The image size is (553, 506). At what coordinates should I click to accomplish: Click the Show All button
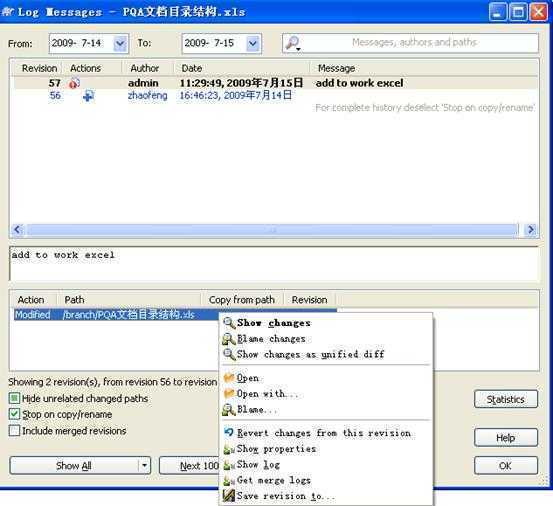[x=74, y=465]
